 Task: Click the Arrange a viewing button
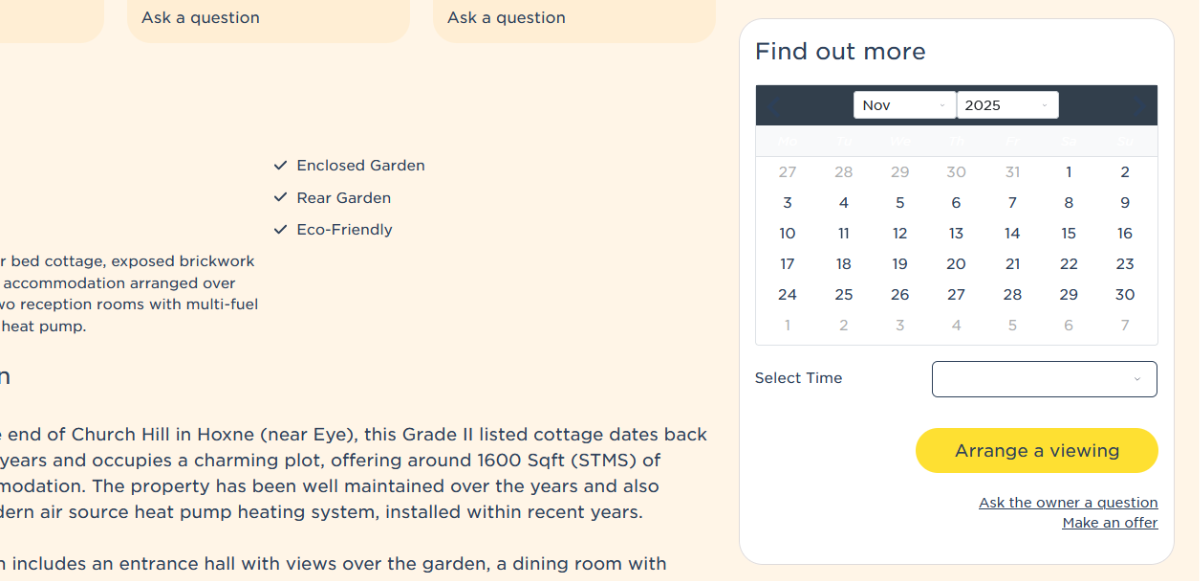tap(1036, 451)
